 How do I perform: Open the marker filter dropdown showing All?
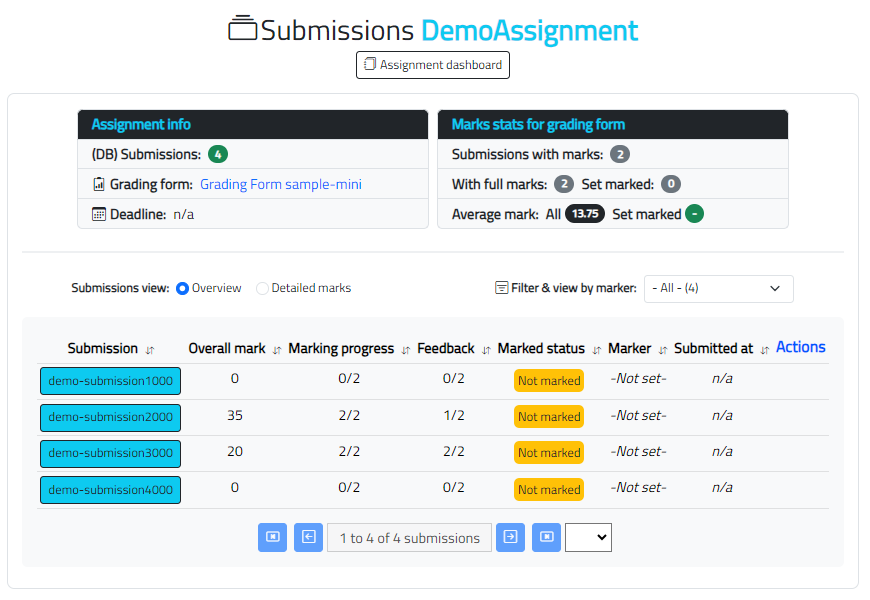718,288
